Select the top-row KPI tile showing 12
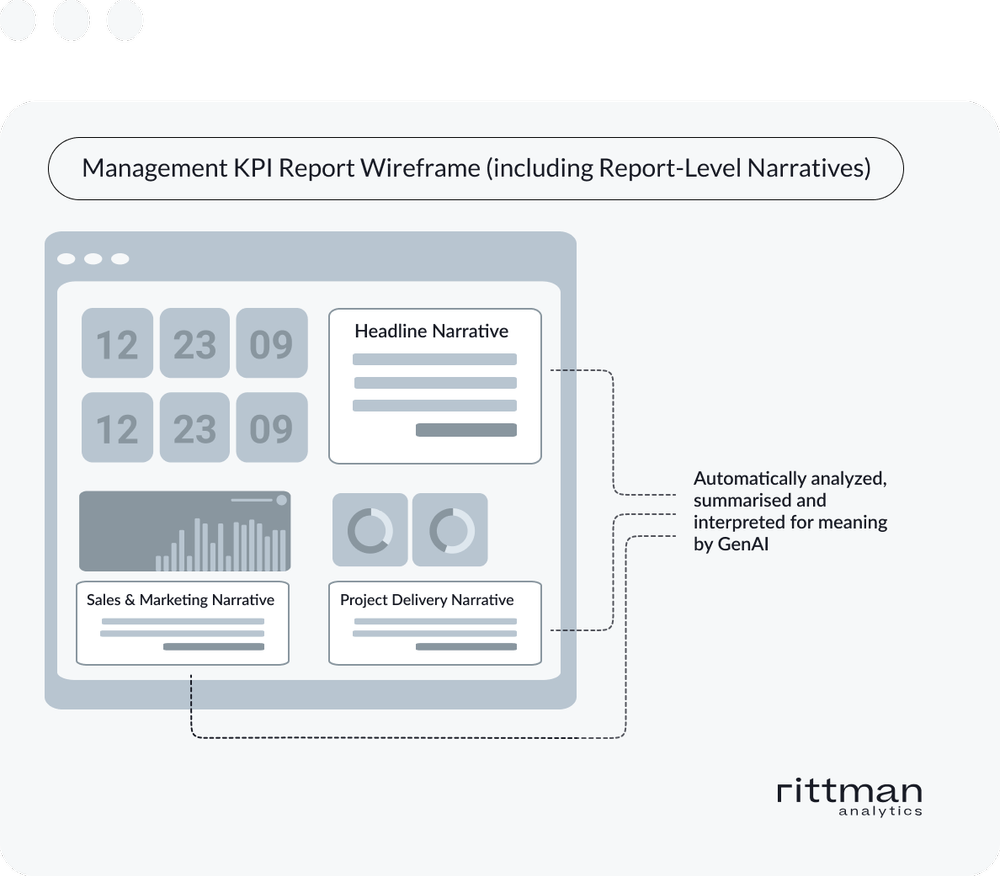1000x876 pixels. pos(117,343)
